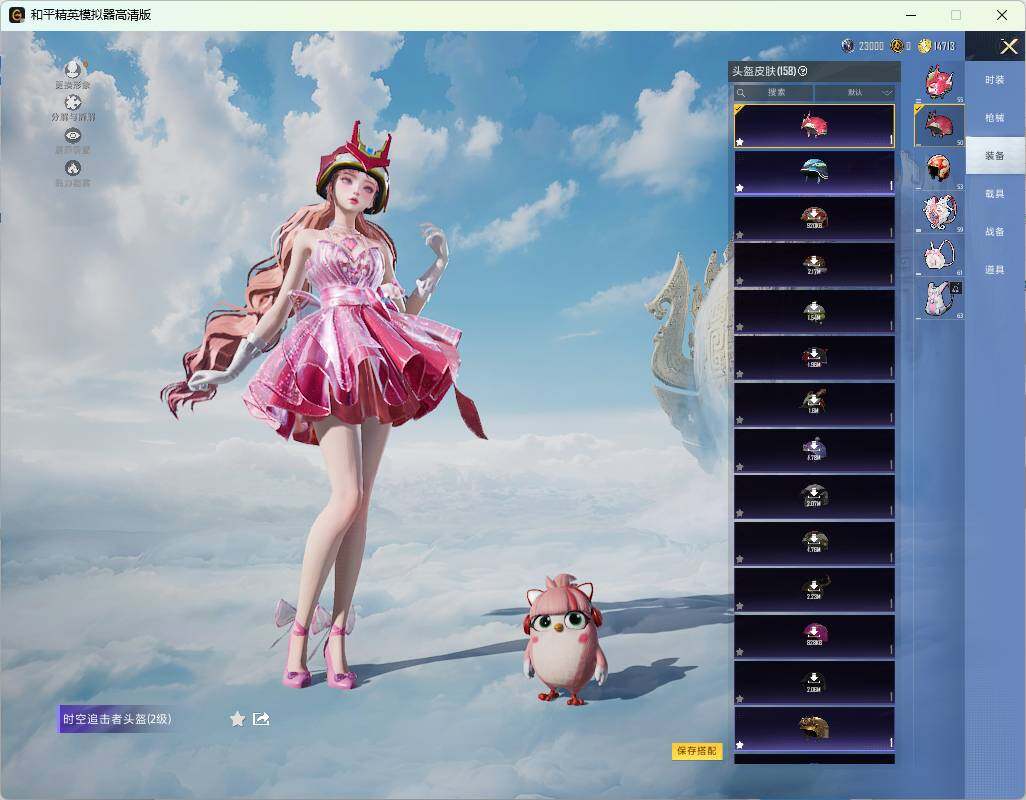Viewport: 1026px width, 800px height.
Task: Download the red helmet skin in third row
Action: click(x=814, y=218)
